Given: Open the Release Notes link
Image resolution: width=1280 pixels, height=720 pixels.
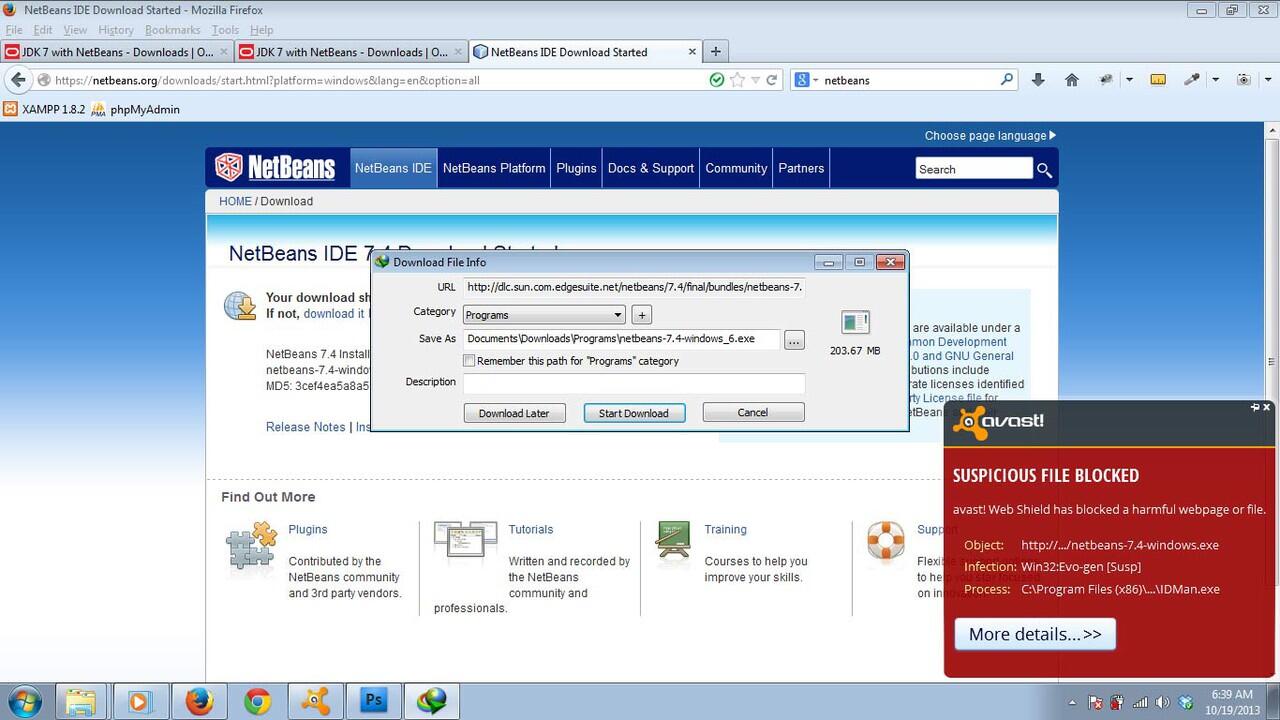Looking at the screenshot, I should click(x=305, y=427).
